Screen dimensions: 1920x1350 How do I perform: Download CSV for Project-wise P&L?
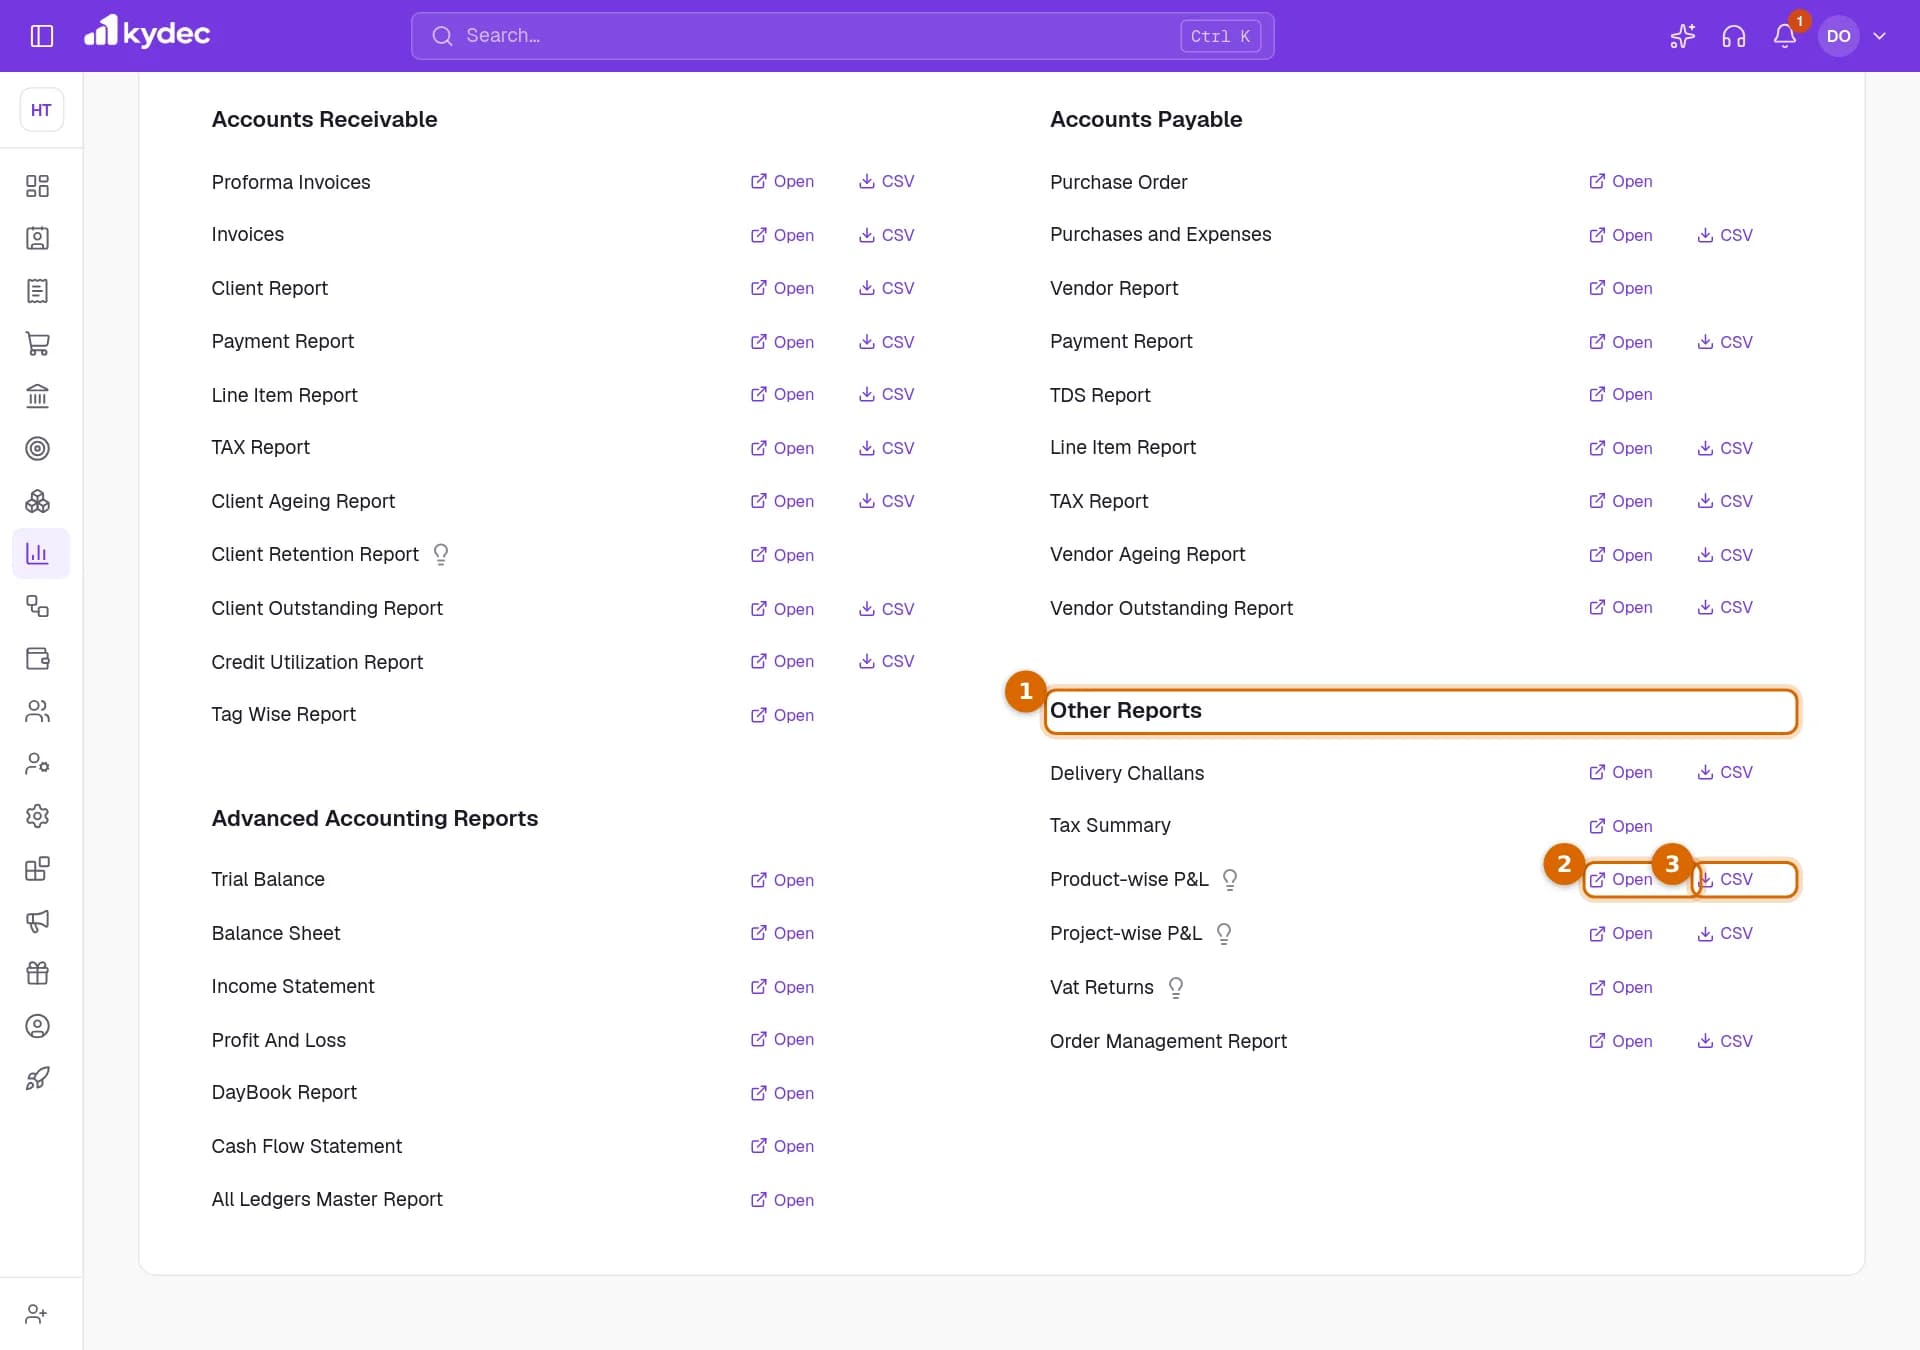(1725, 934)
